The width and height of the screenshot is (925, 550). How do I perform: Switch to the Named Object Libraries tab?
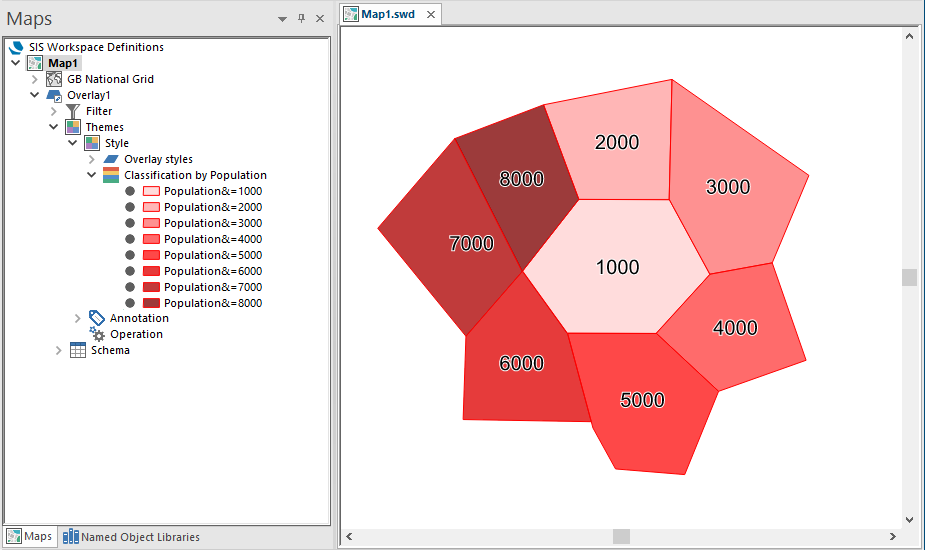(131, 536)
